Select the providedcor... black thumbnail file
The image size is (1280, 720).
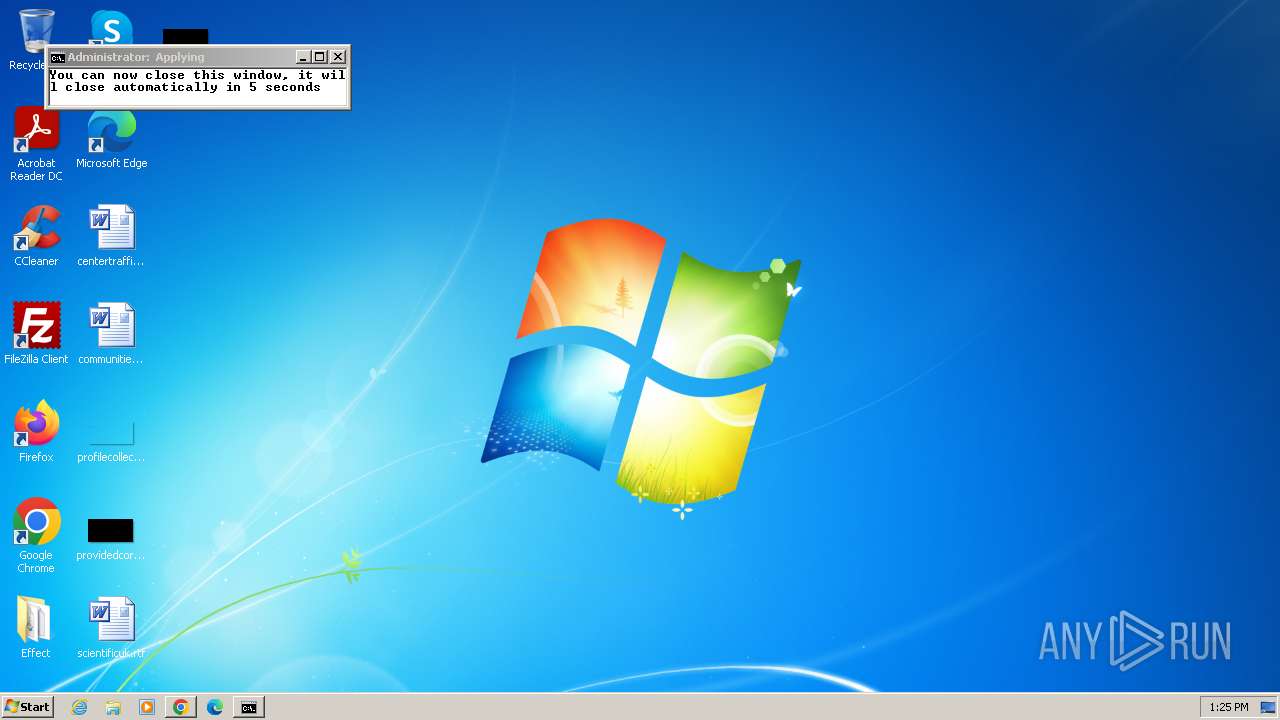point(111,538)
